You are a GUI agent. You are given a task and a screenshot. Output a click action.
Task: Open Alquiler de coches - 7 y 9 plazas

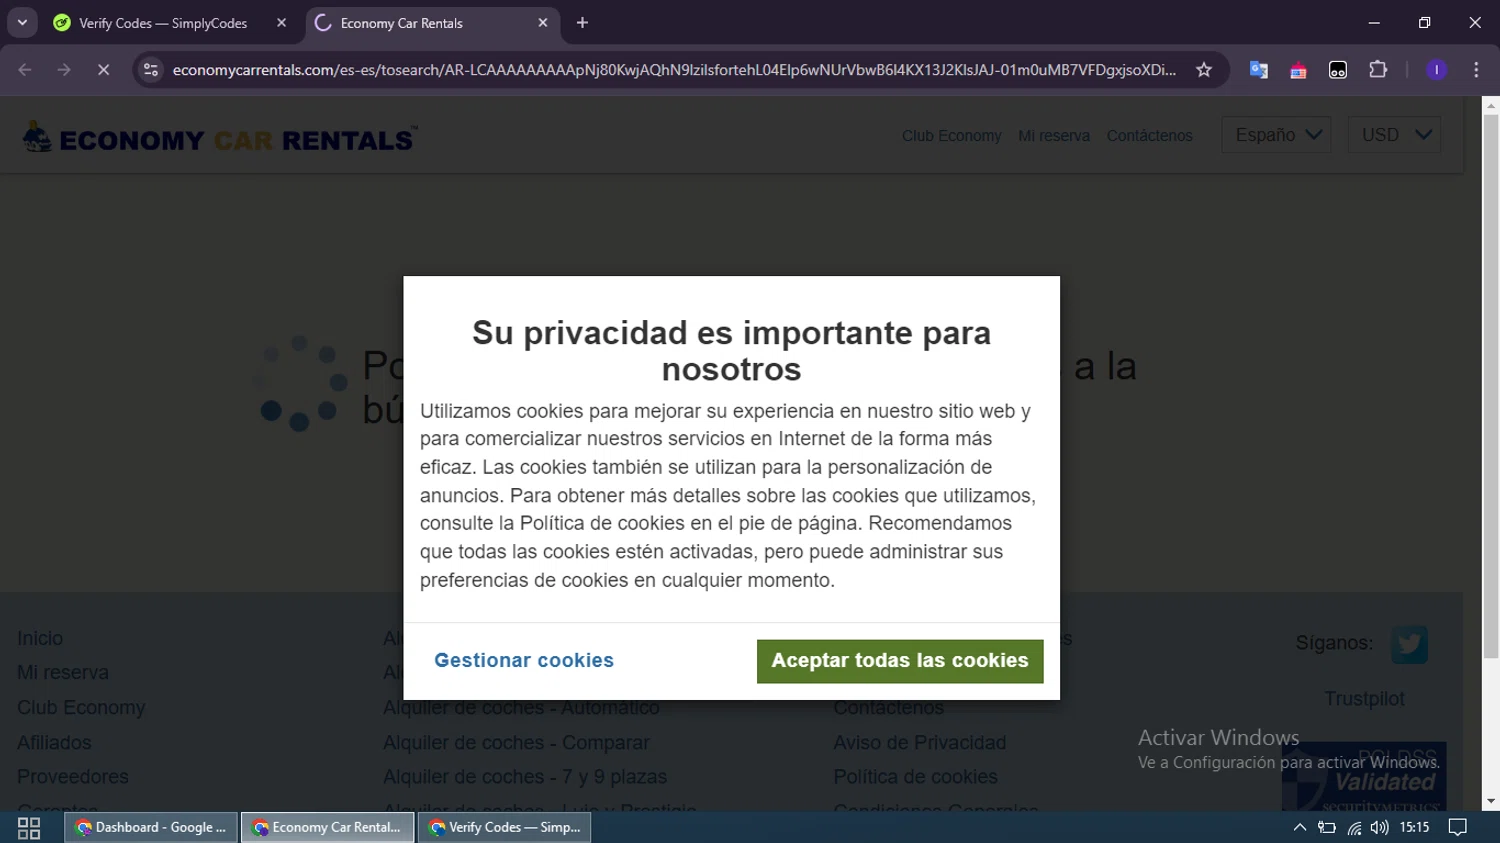pos(525,777)
